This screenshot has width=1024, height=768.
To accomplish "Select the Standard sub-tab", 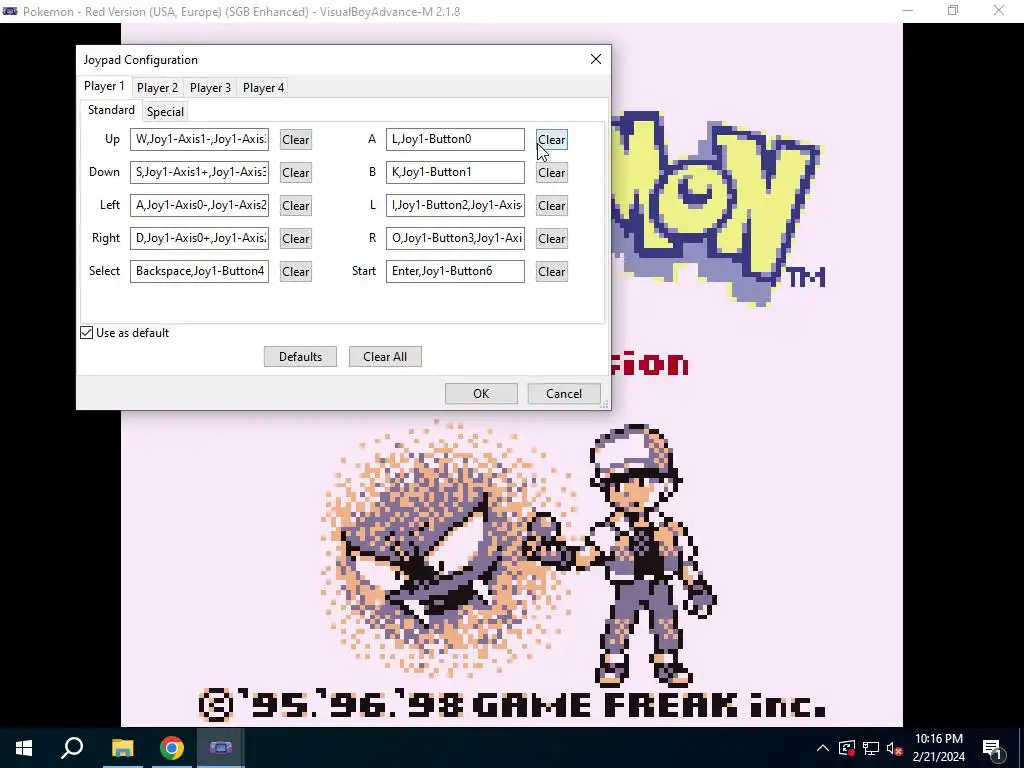I will (111, 110).
